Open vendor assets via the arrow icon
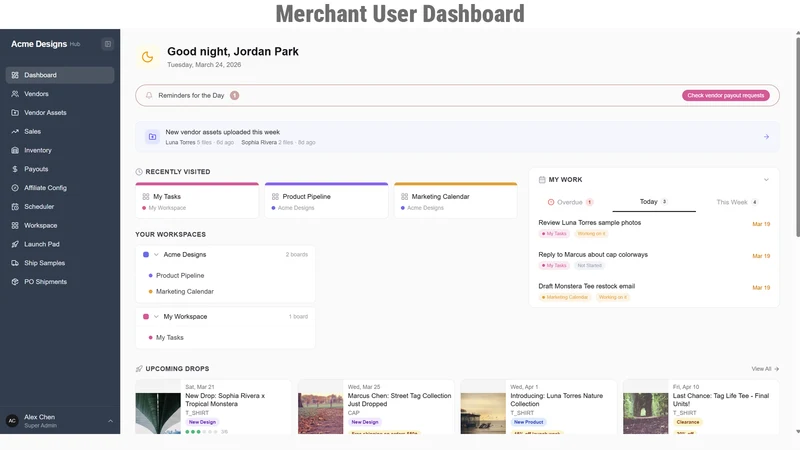 coord(766,137)
